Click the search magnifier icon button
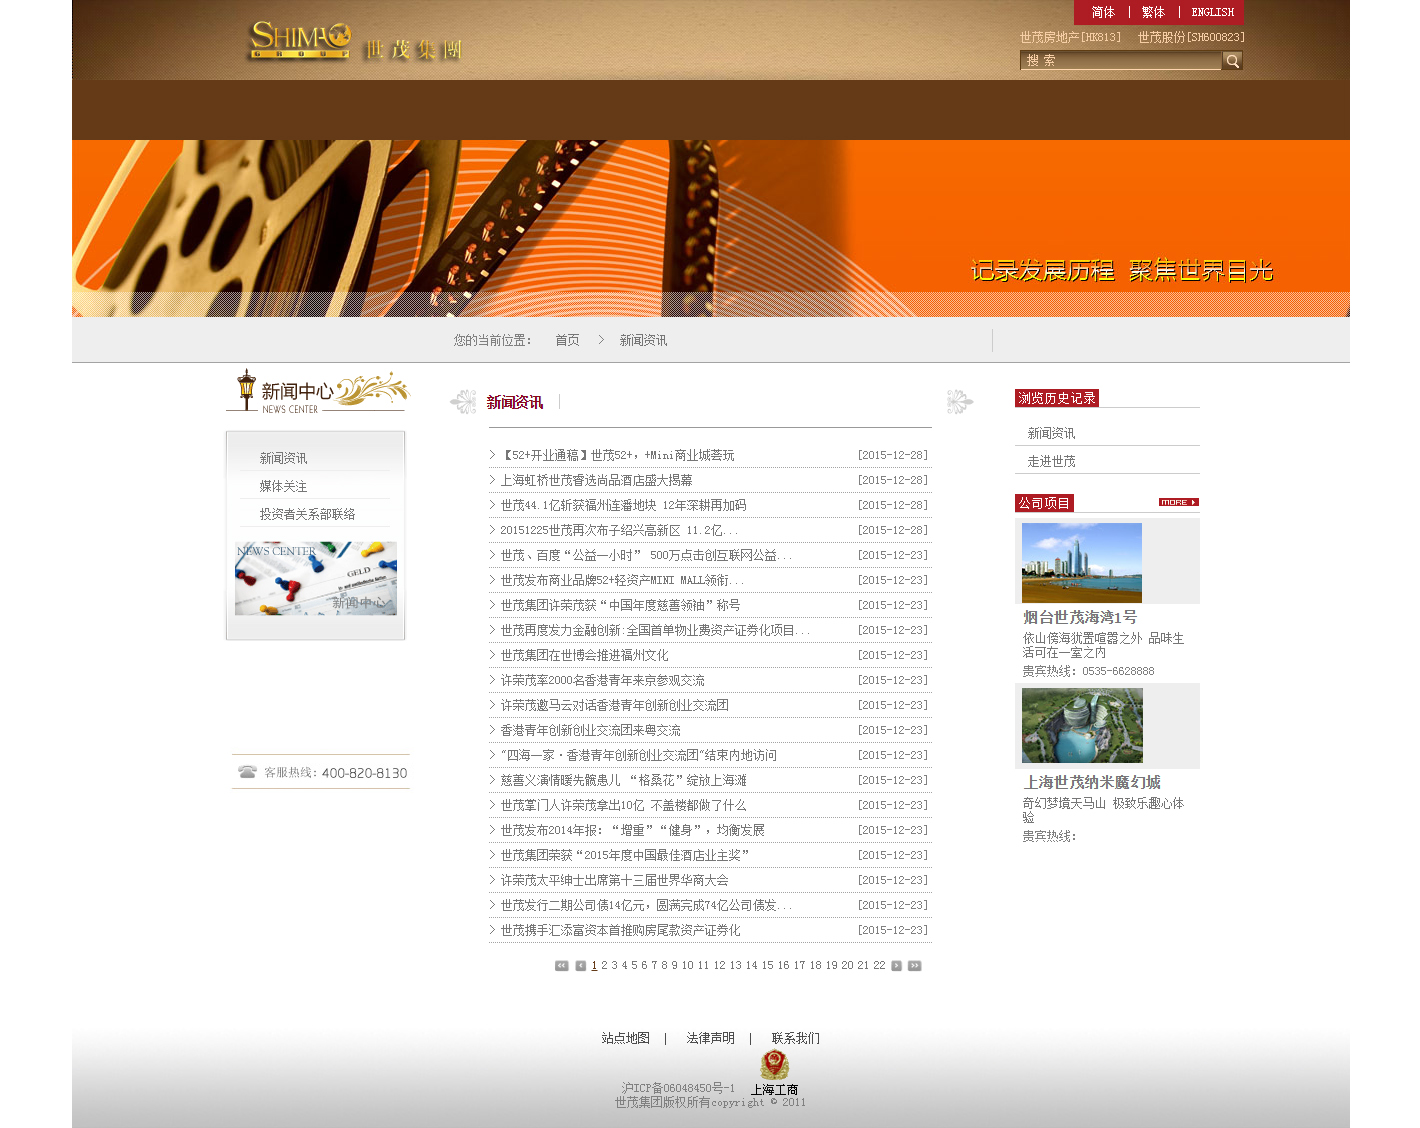Viewport: 1420px width, 1128px height. pos(1232,61)
